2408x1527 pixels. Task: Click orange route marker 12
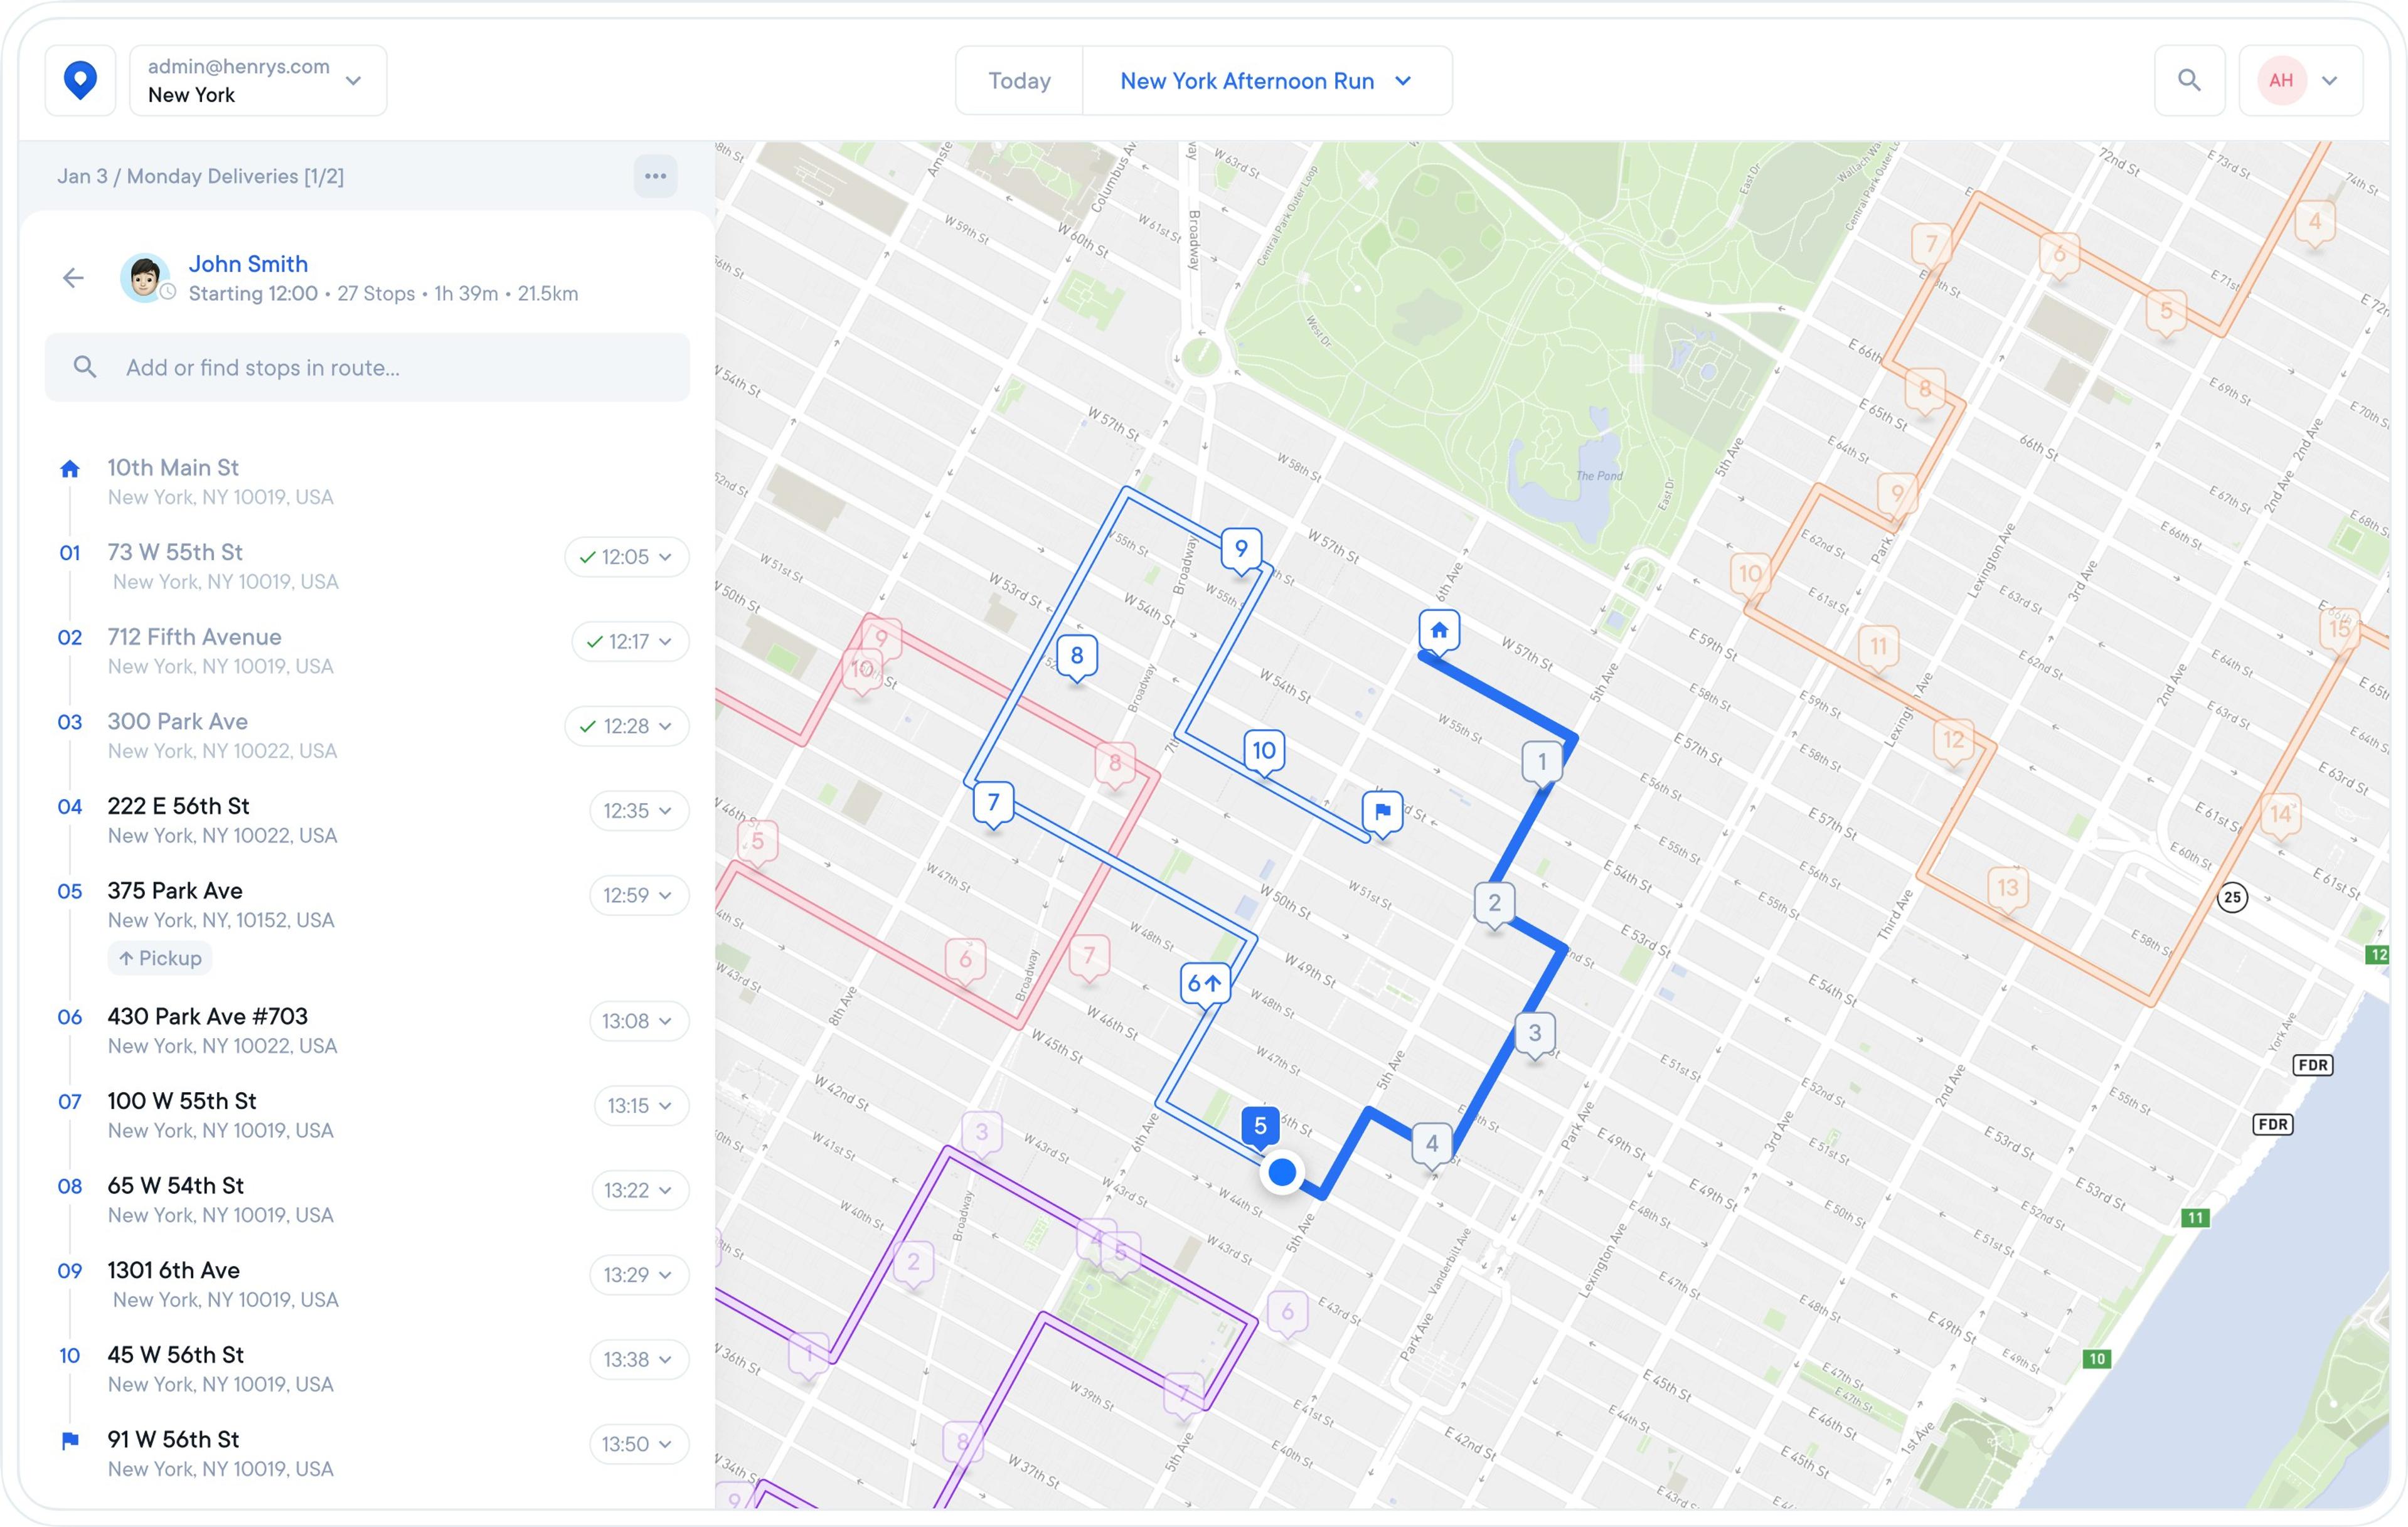tap(1954, 741)
